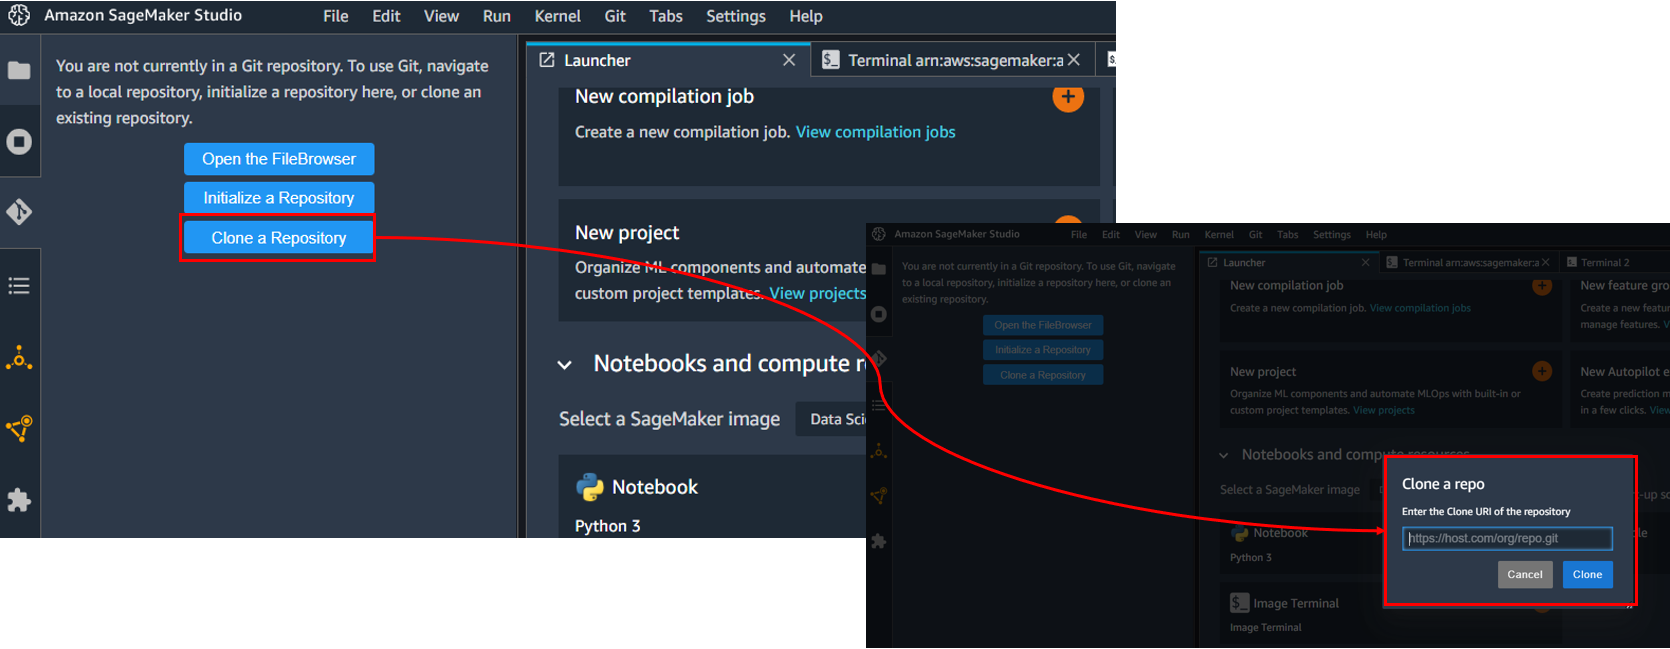The width and height of the screenshot is (1670, 649).
Task: Close the Terminal arn:aws:sagemaker tab in the main window
Action: 1074,60
